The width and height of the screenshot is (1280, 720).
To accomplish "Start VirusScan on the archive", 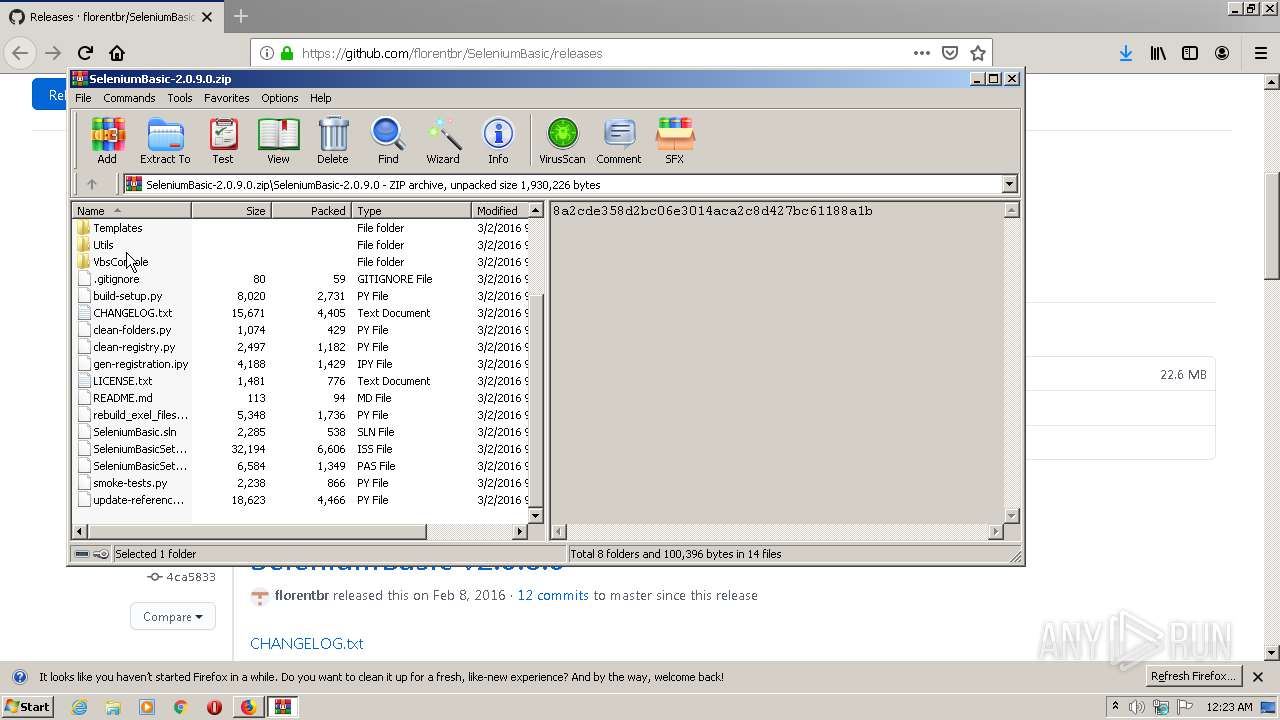I will click(562, 140).
